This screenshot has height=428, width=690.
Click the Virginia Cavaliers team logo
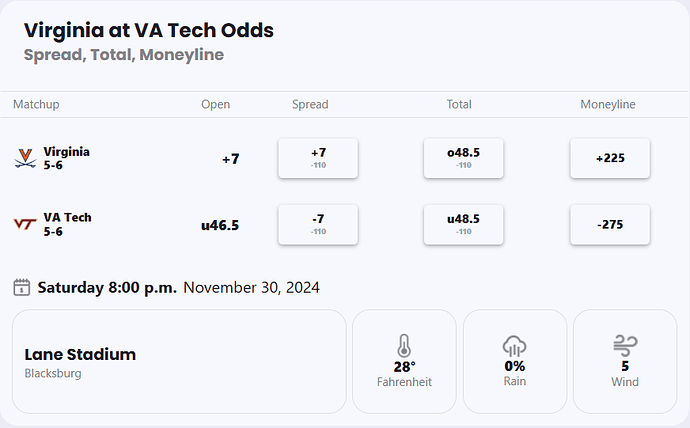tap(25, 157)
